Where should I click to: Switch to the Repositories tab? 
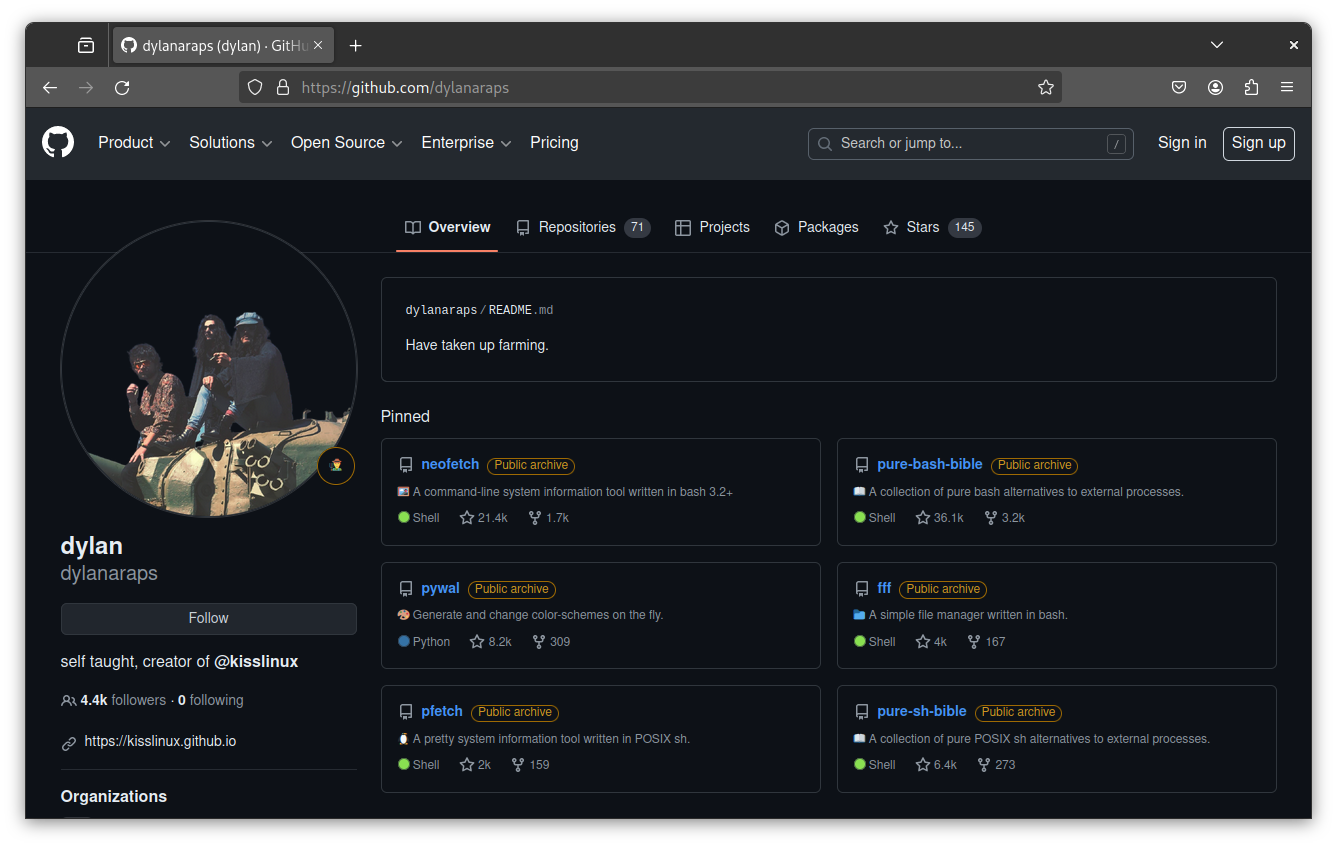pyautogui.click(x=583, y=228)
